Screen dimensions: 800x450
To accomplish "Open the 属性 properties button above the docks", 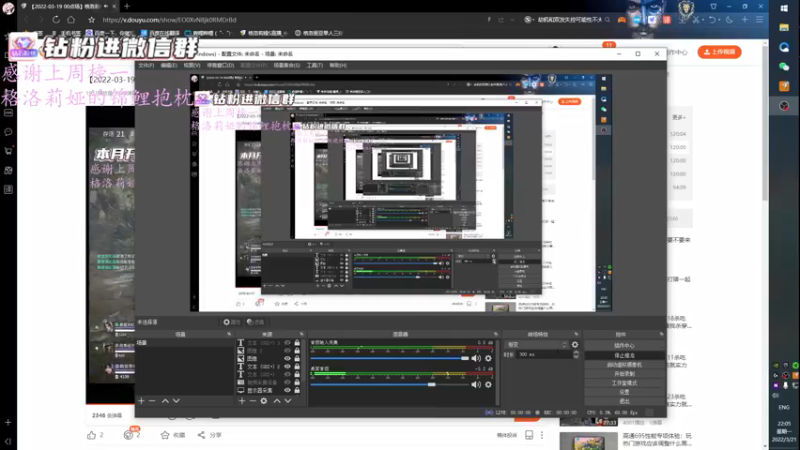I will click(x=232, y=322).
